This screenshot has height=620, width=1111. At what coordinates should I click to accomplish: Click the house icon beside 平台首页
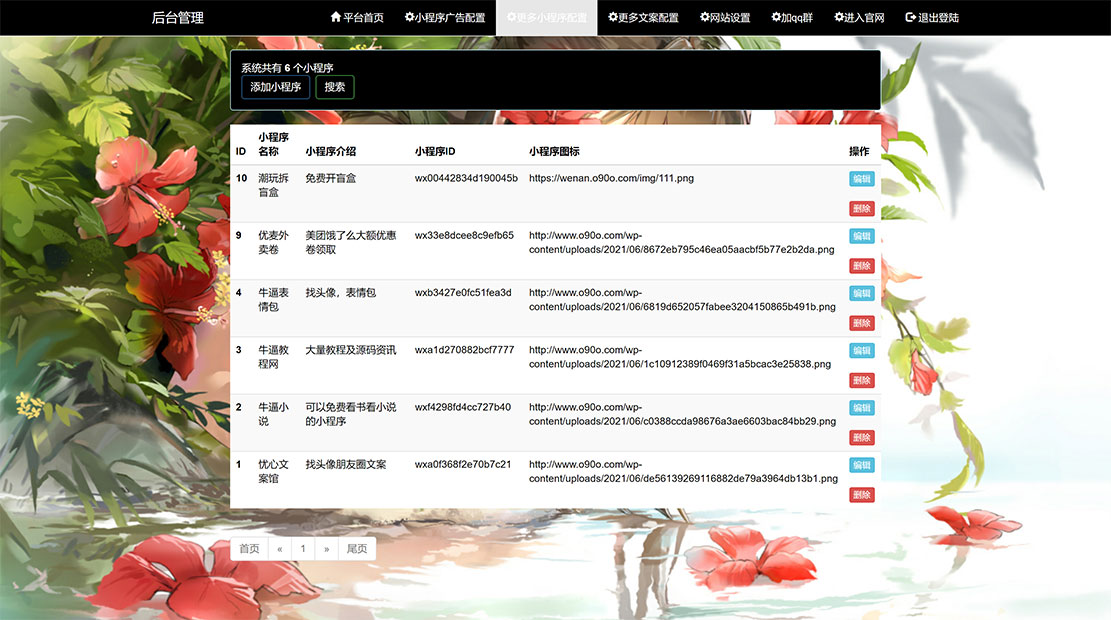click(x=335, y=17)
